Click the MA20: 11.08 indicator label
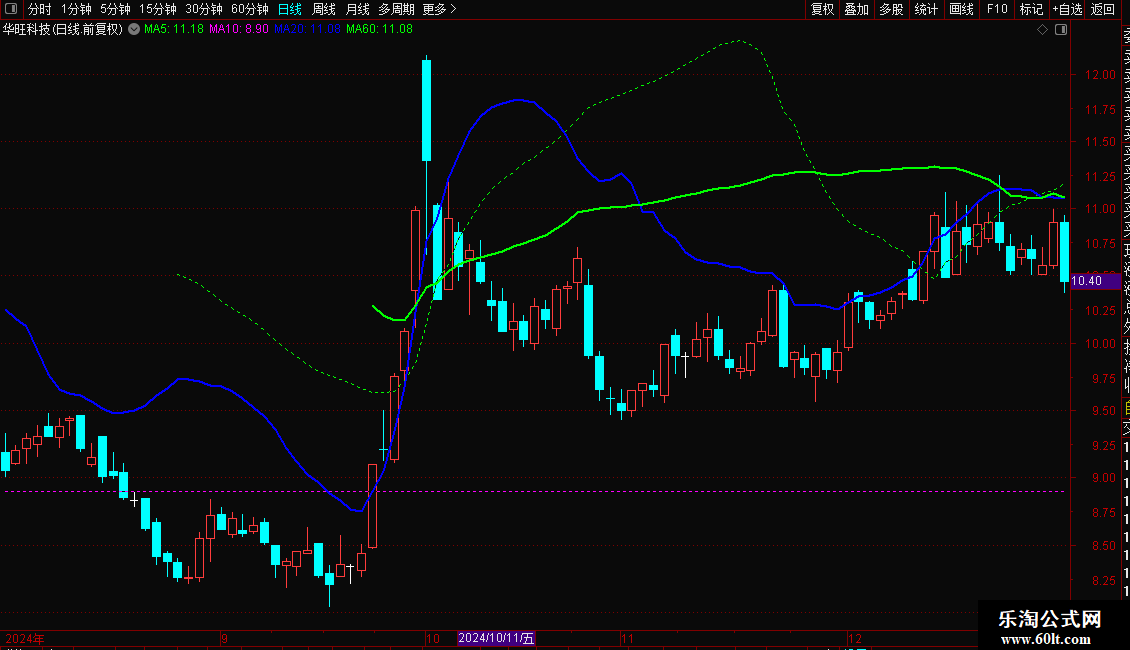This screenshot has width=1130, height=650. pyautogui.click(x=307, y=30)
